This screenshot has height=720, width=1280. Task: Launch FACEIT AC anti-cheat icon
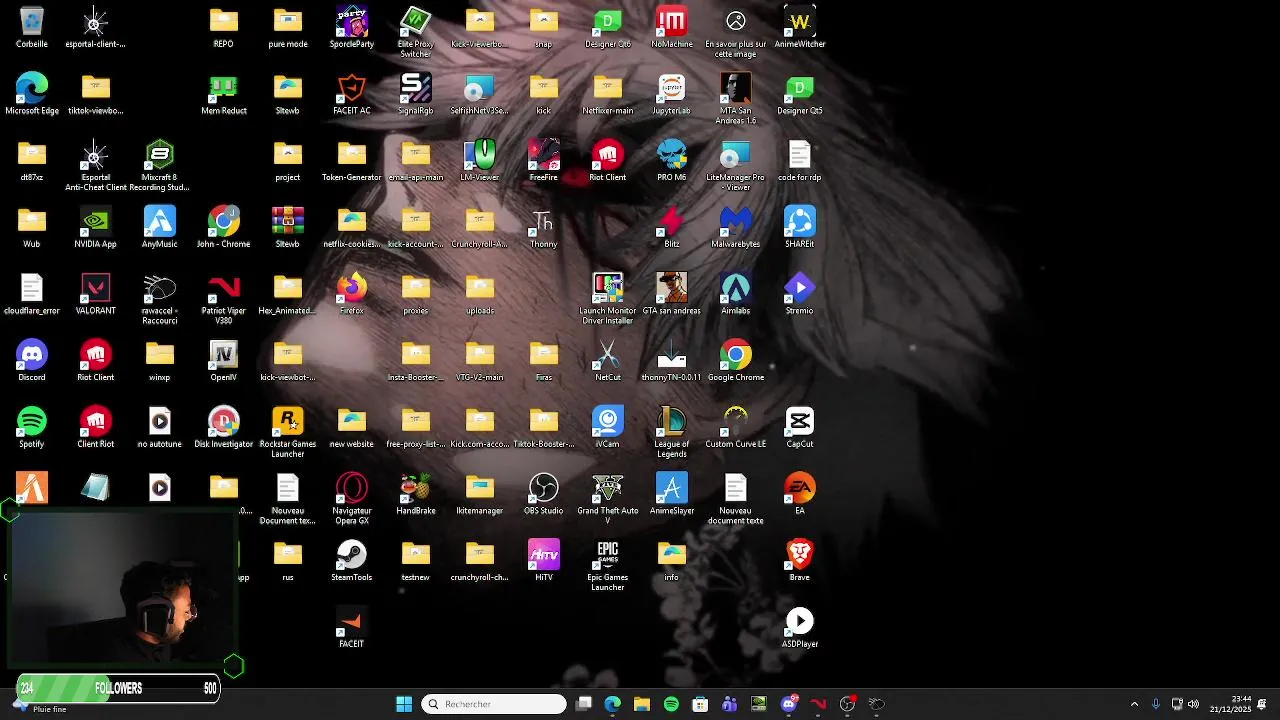pyautogui.click(x=352, y=95)
